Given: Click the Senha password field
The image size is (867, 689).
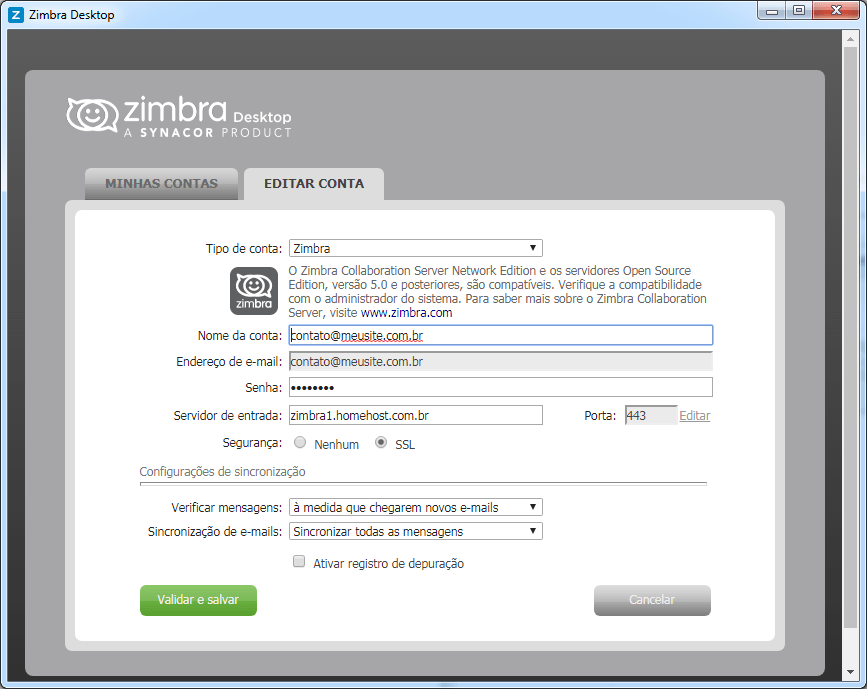Looking at the screenshot, I should pos(501,387).
